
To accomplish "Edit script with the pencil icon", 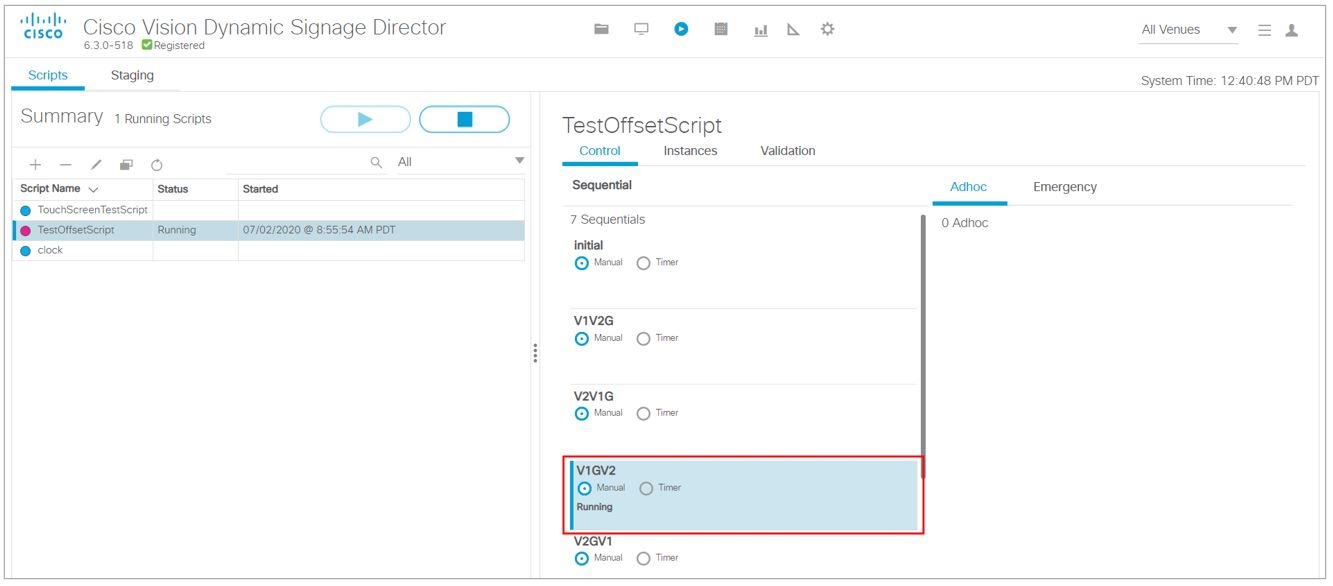I will [96, 164].
